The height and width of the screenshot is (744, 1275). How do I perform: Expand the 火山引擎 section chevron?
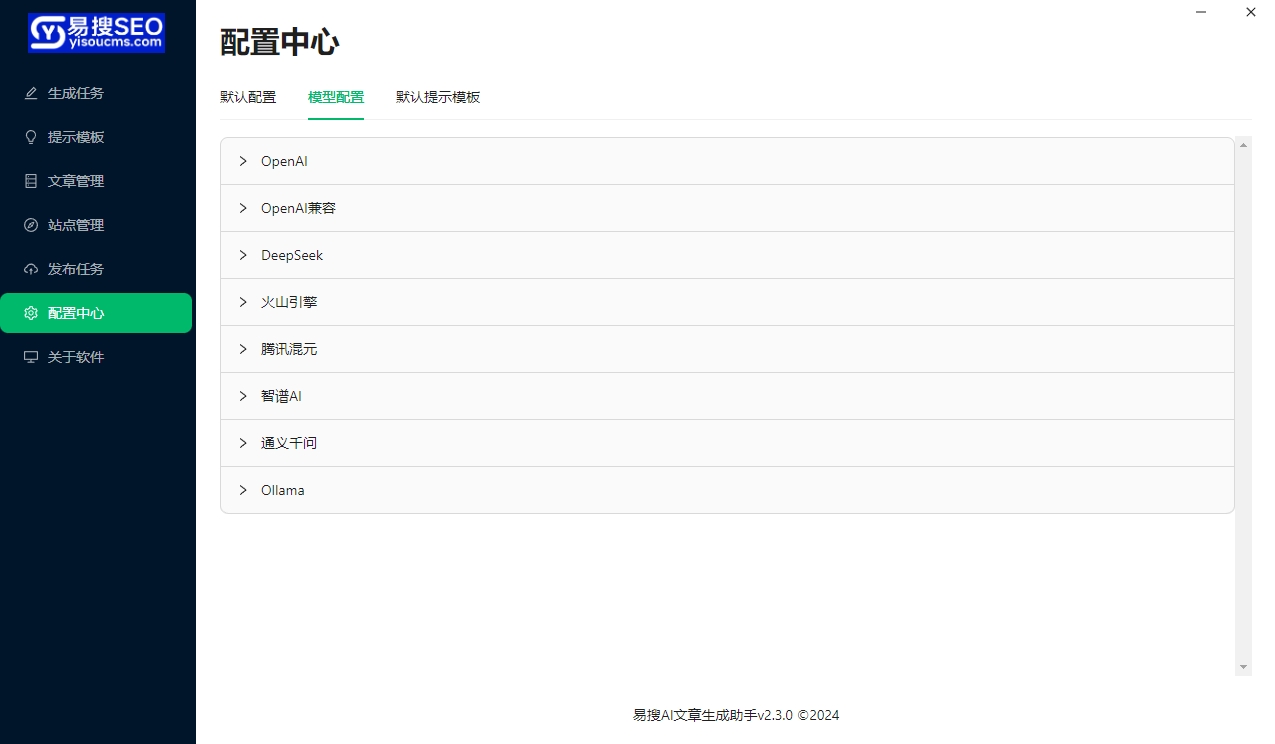click(243, 302)
